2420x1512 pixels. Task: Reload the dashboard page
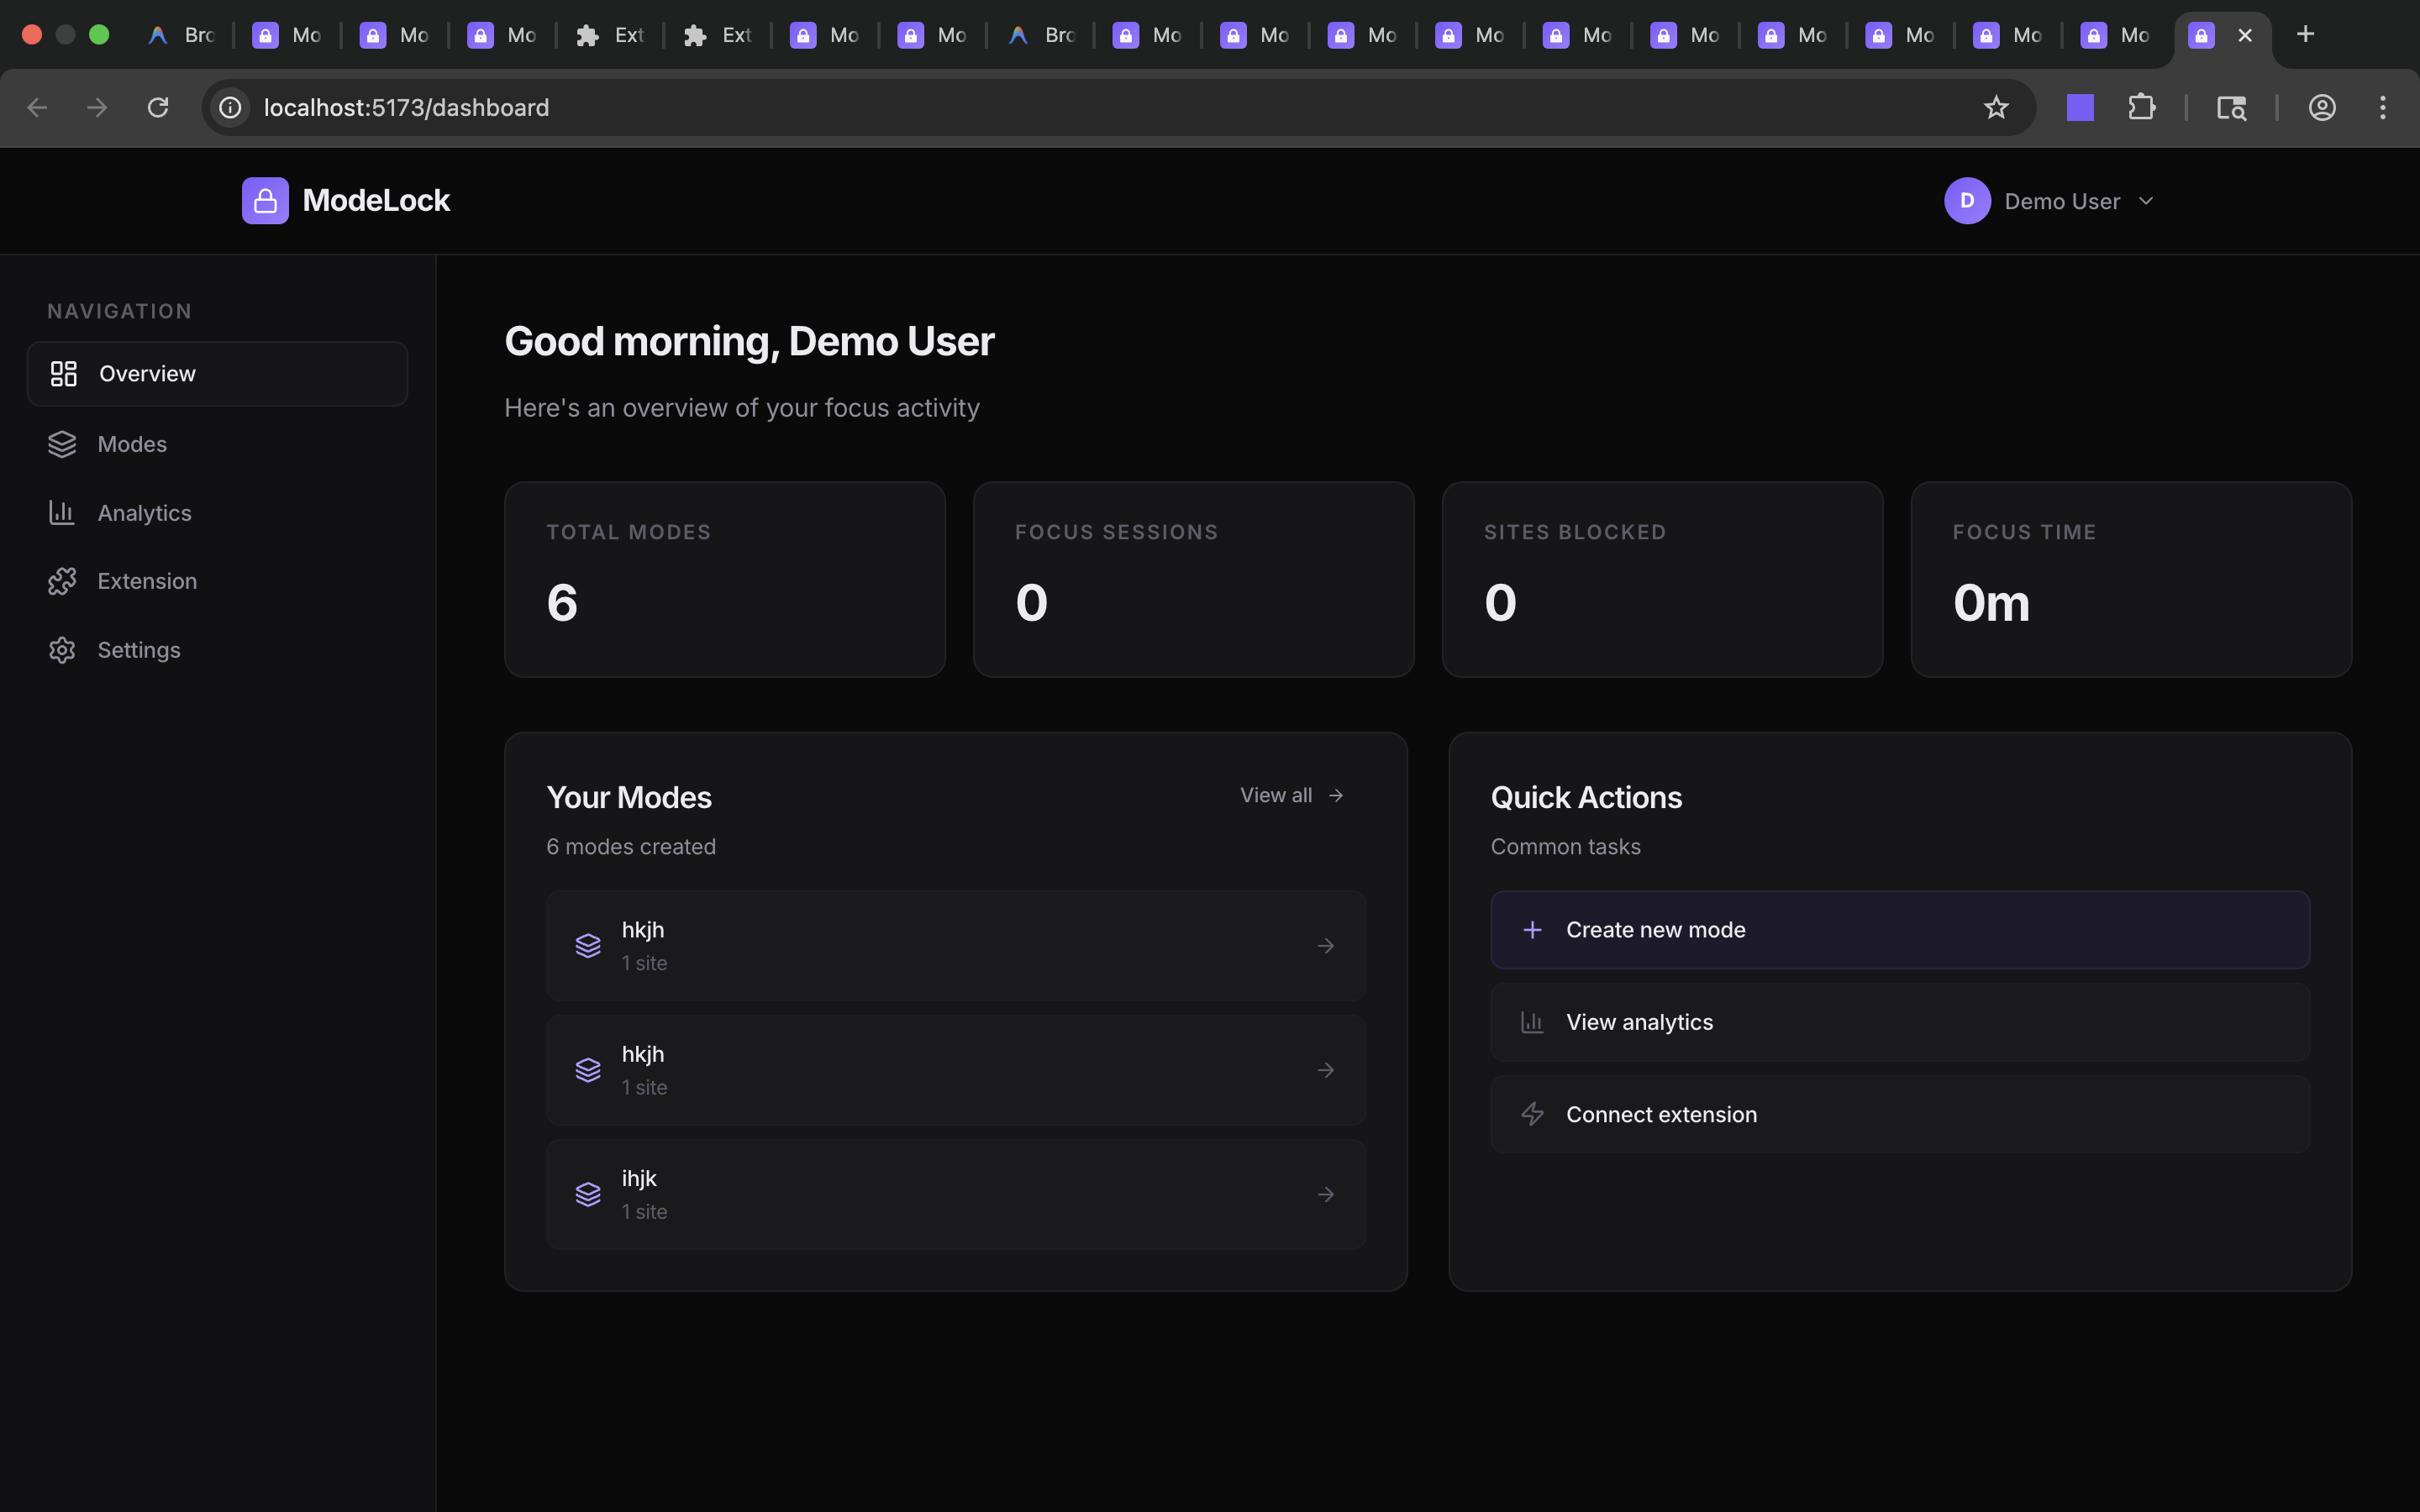tap(158, 108)
